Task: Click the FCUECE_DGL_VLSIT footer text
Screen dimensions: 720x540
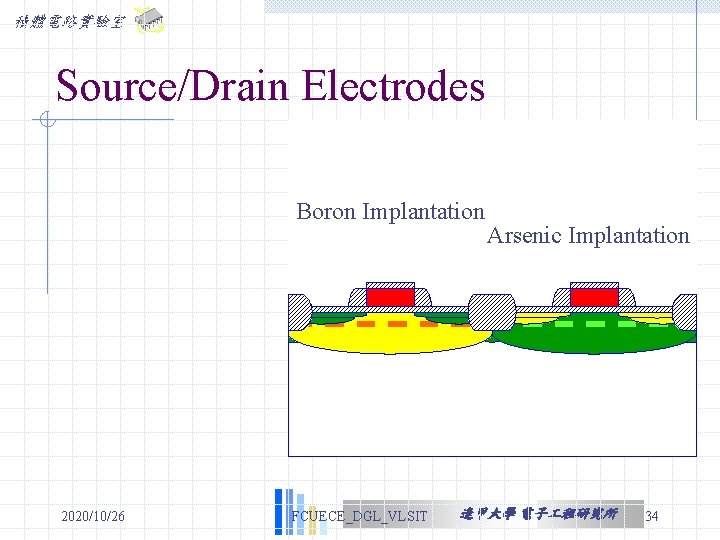Action: click(x=359, y=516)
